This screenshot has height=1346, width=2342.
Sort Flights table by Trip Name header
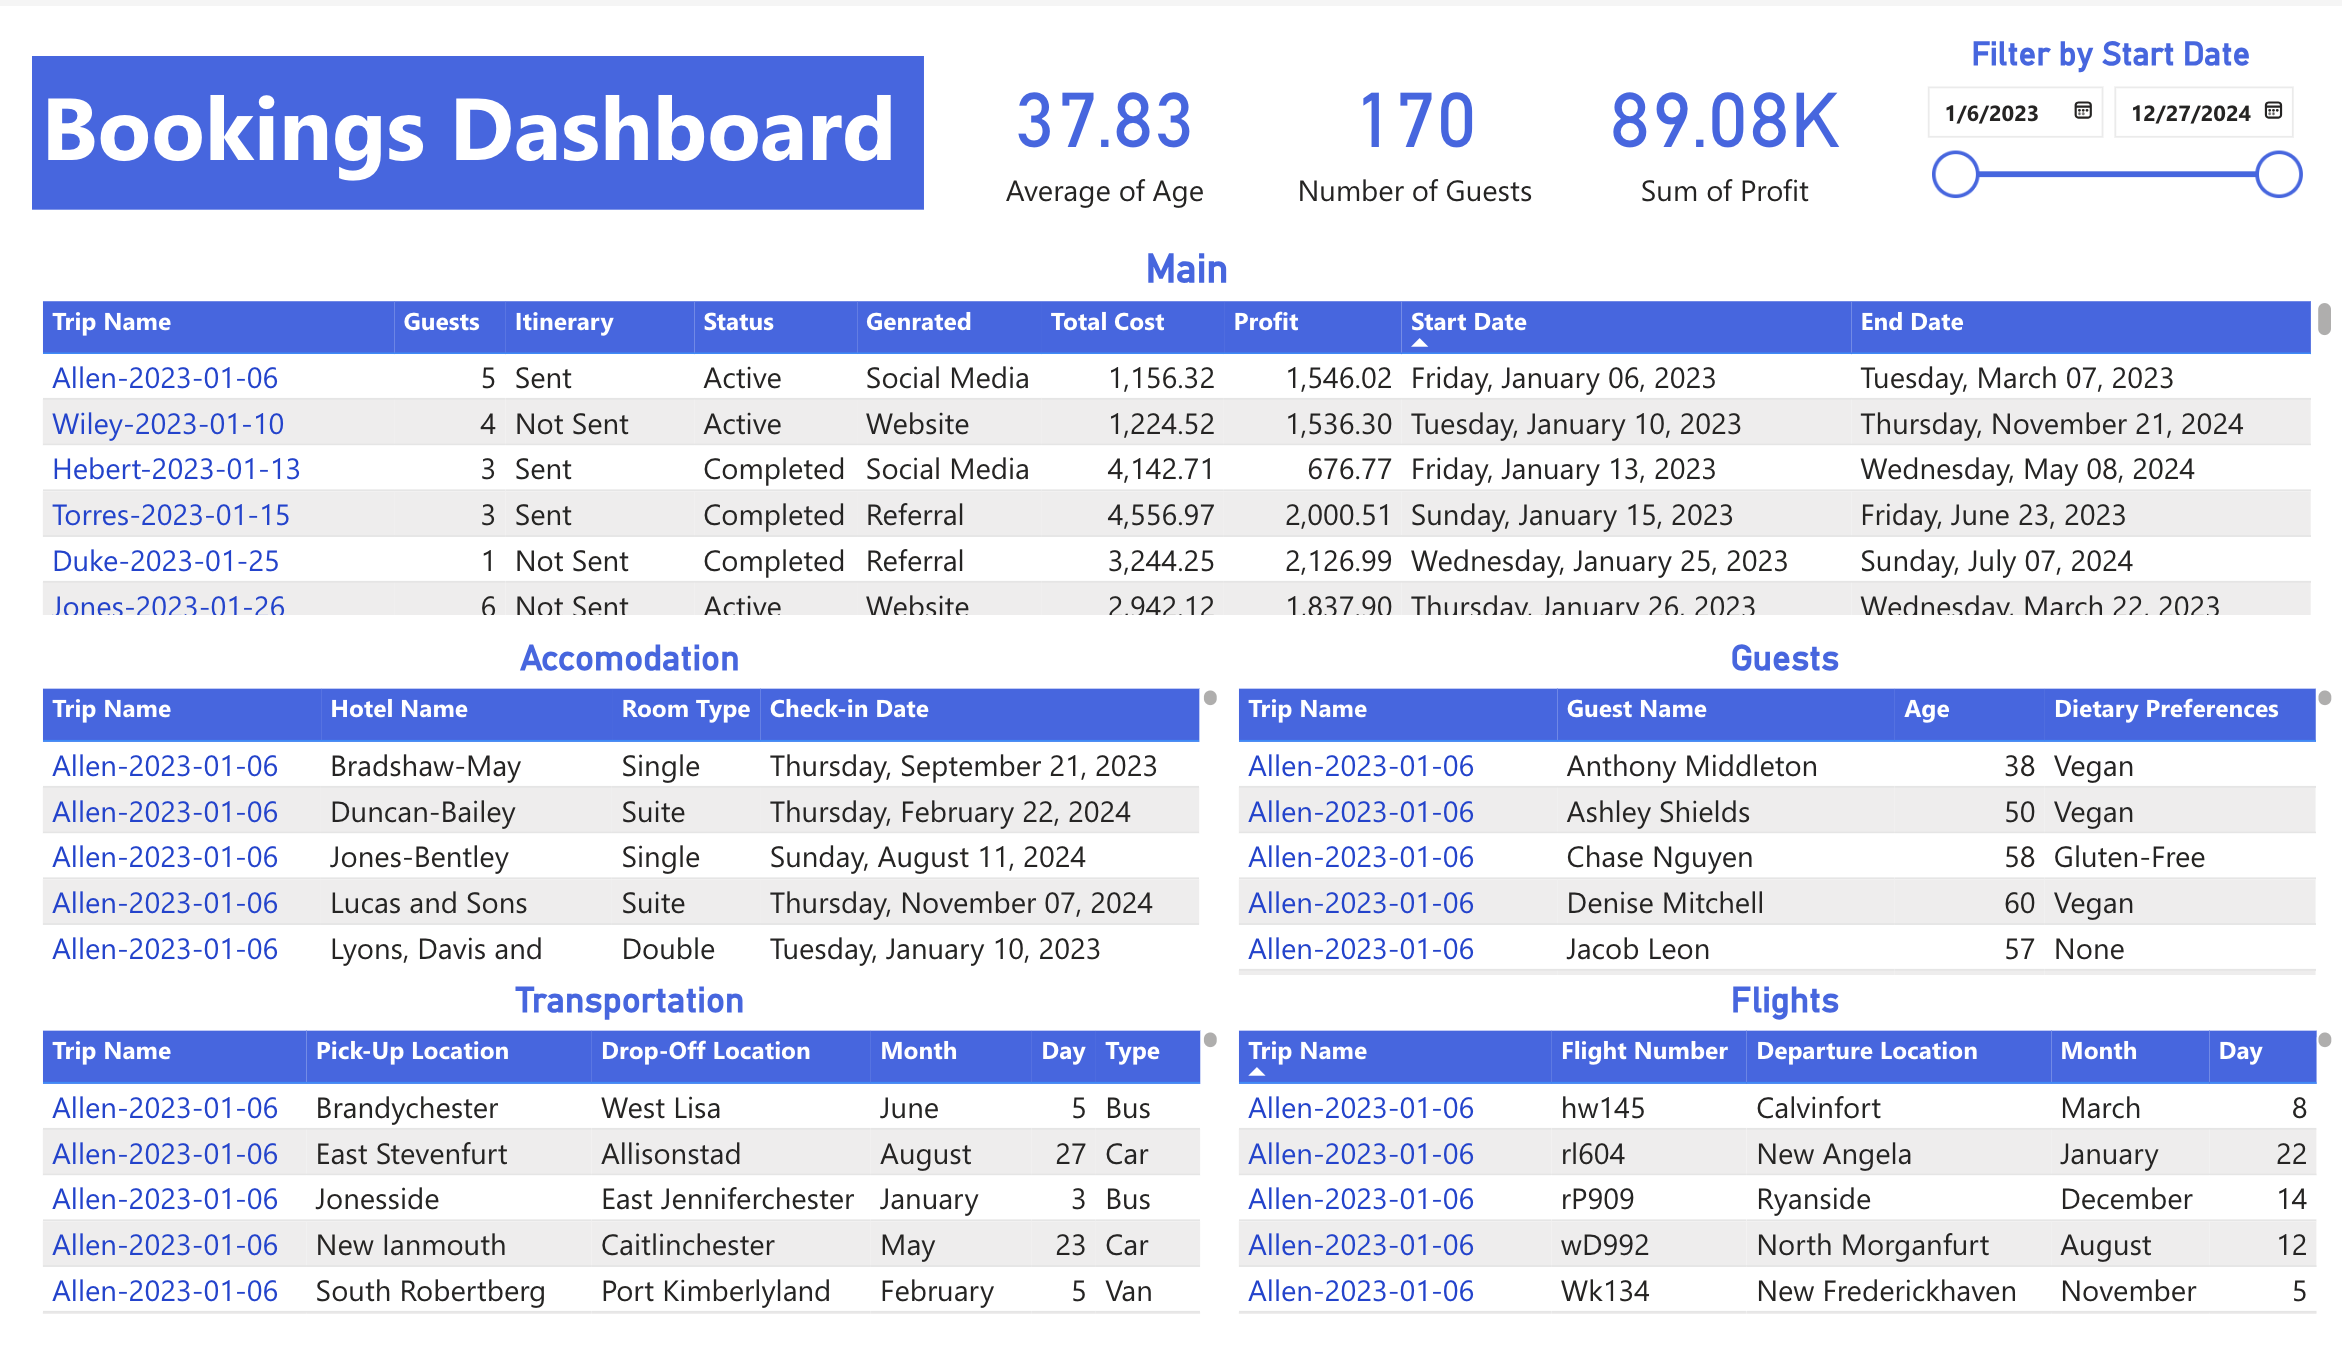click(x=1307, y=1051)
